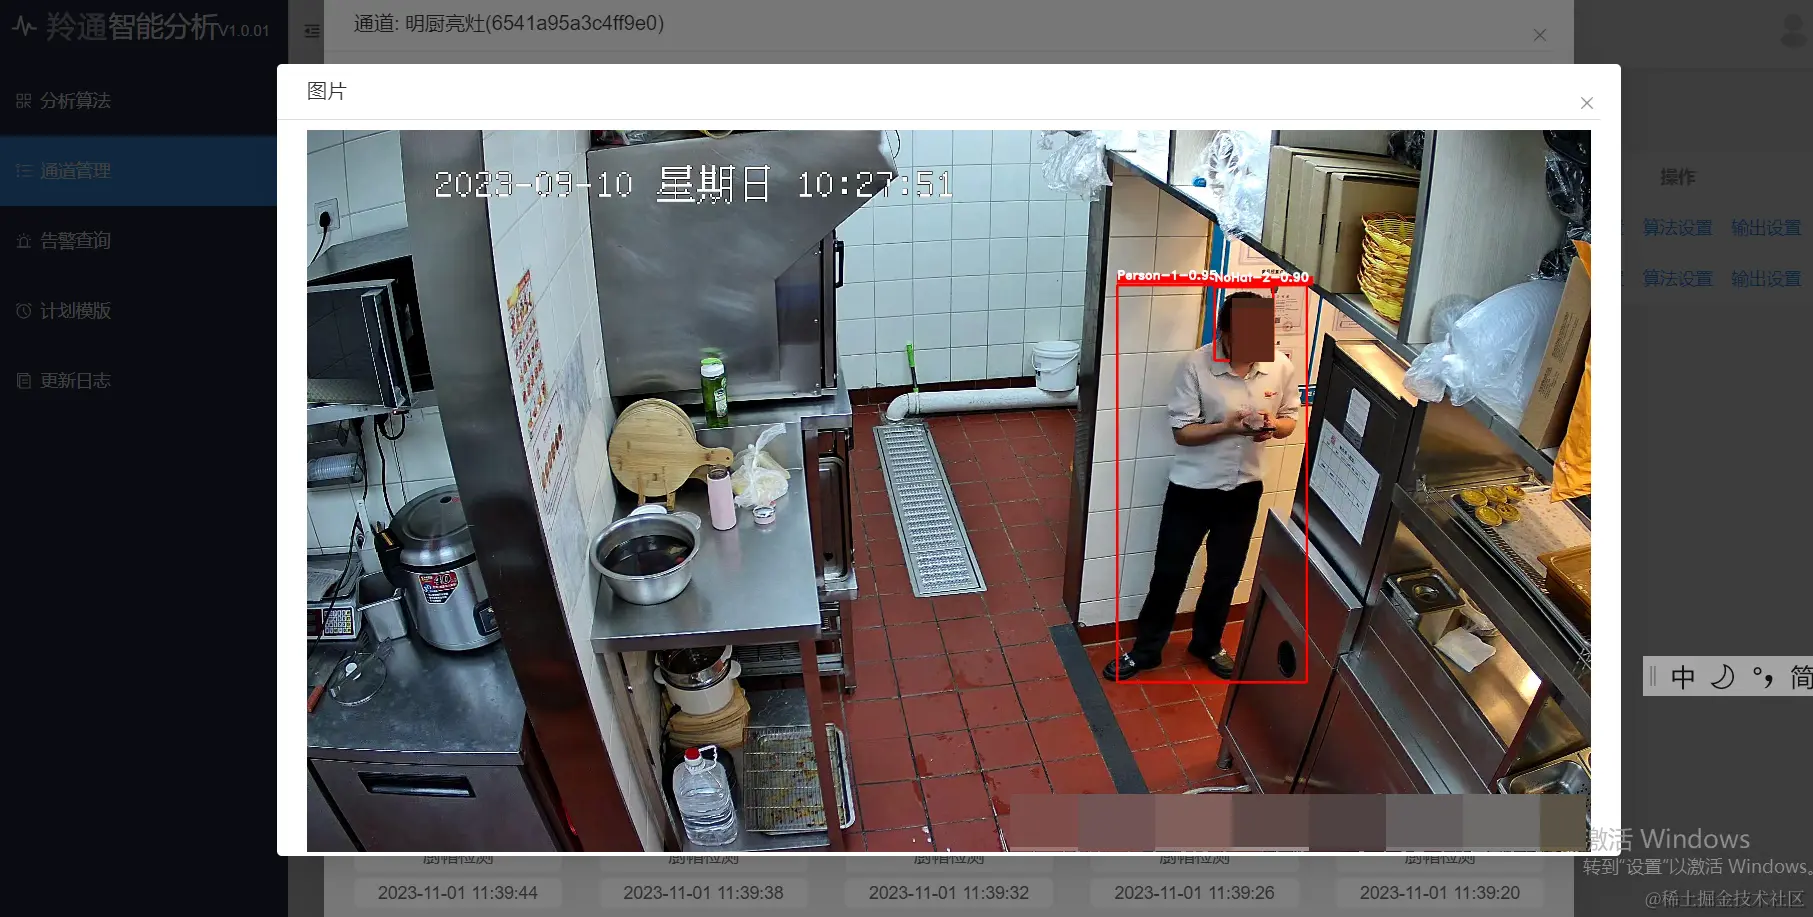Screen dimensions: 1813x917
Task: Select 通道管理 in the sidebar
Action: (x=138, y=171)
